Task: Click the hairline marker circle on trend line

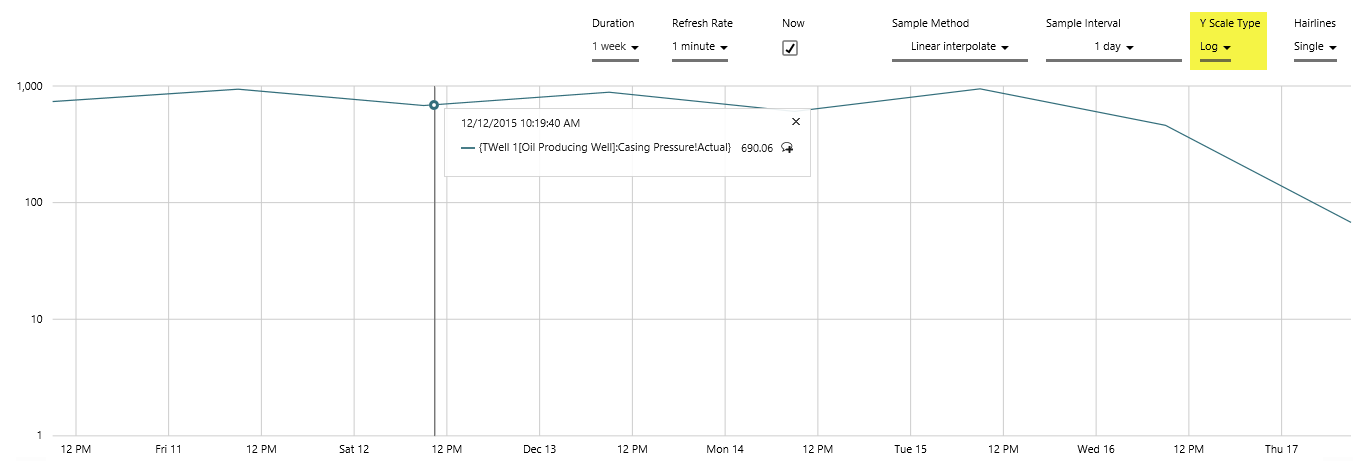Action: 434,105
